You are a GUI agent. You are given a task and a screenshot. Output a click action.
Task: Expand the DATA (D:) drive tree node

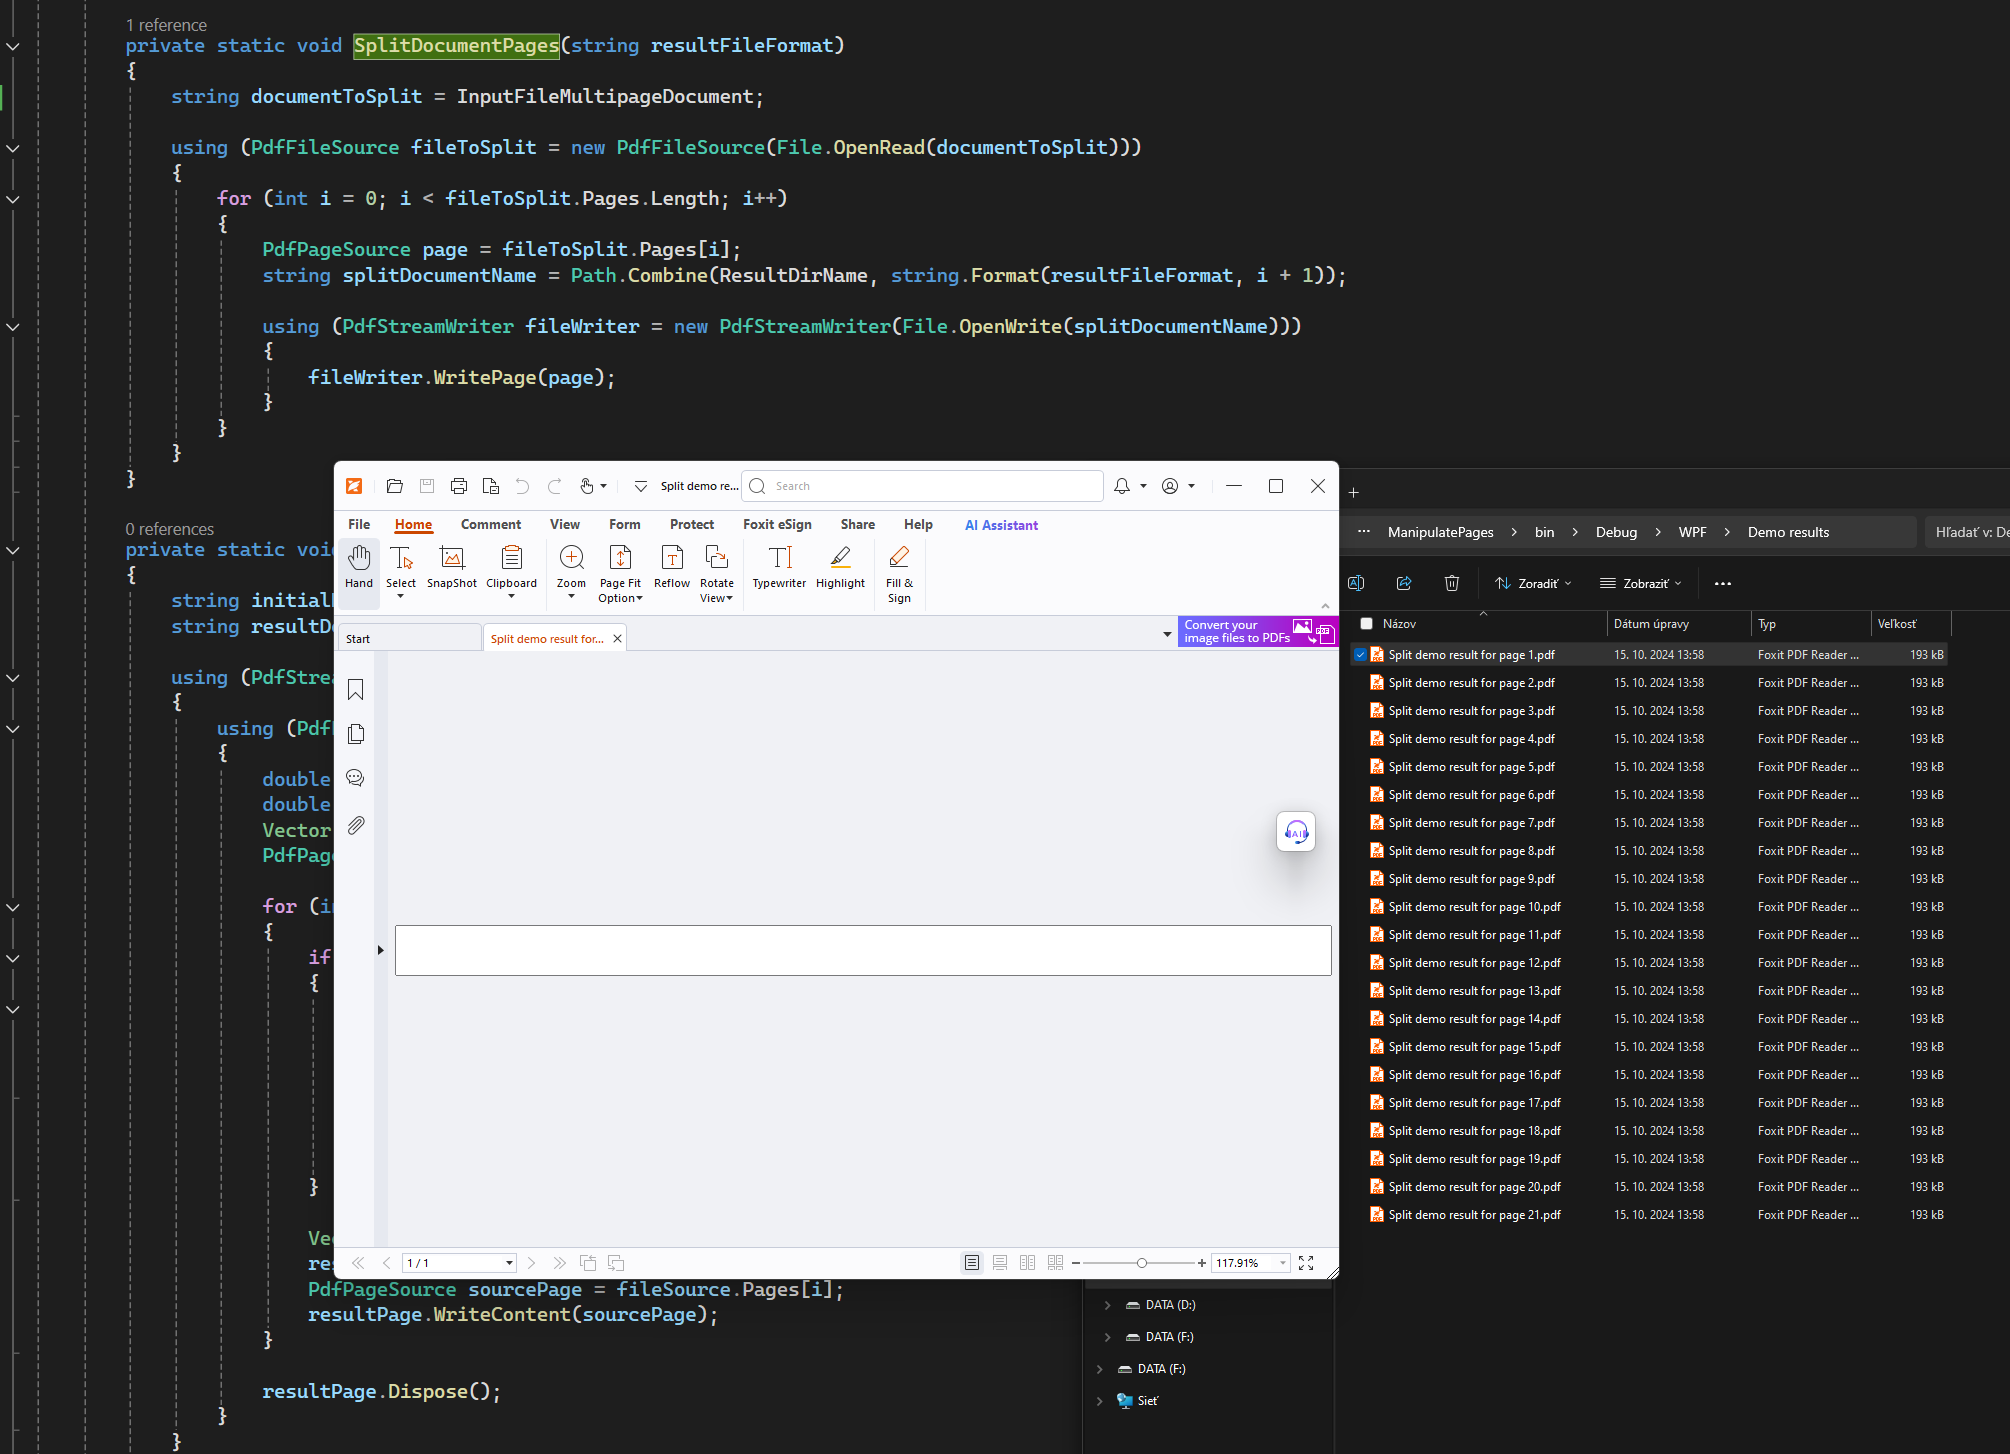click(1107, 1305)
